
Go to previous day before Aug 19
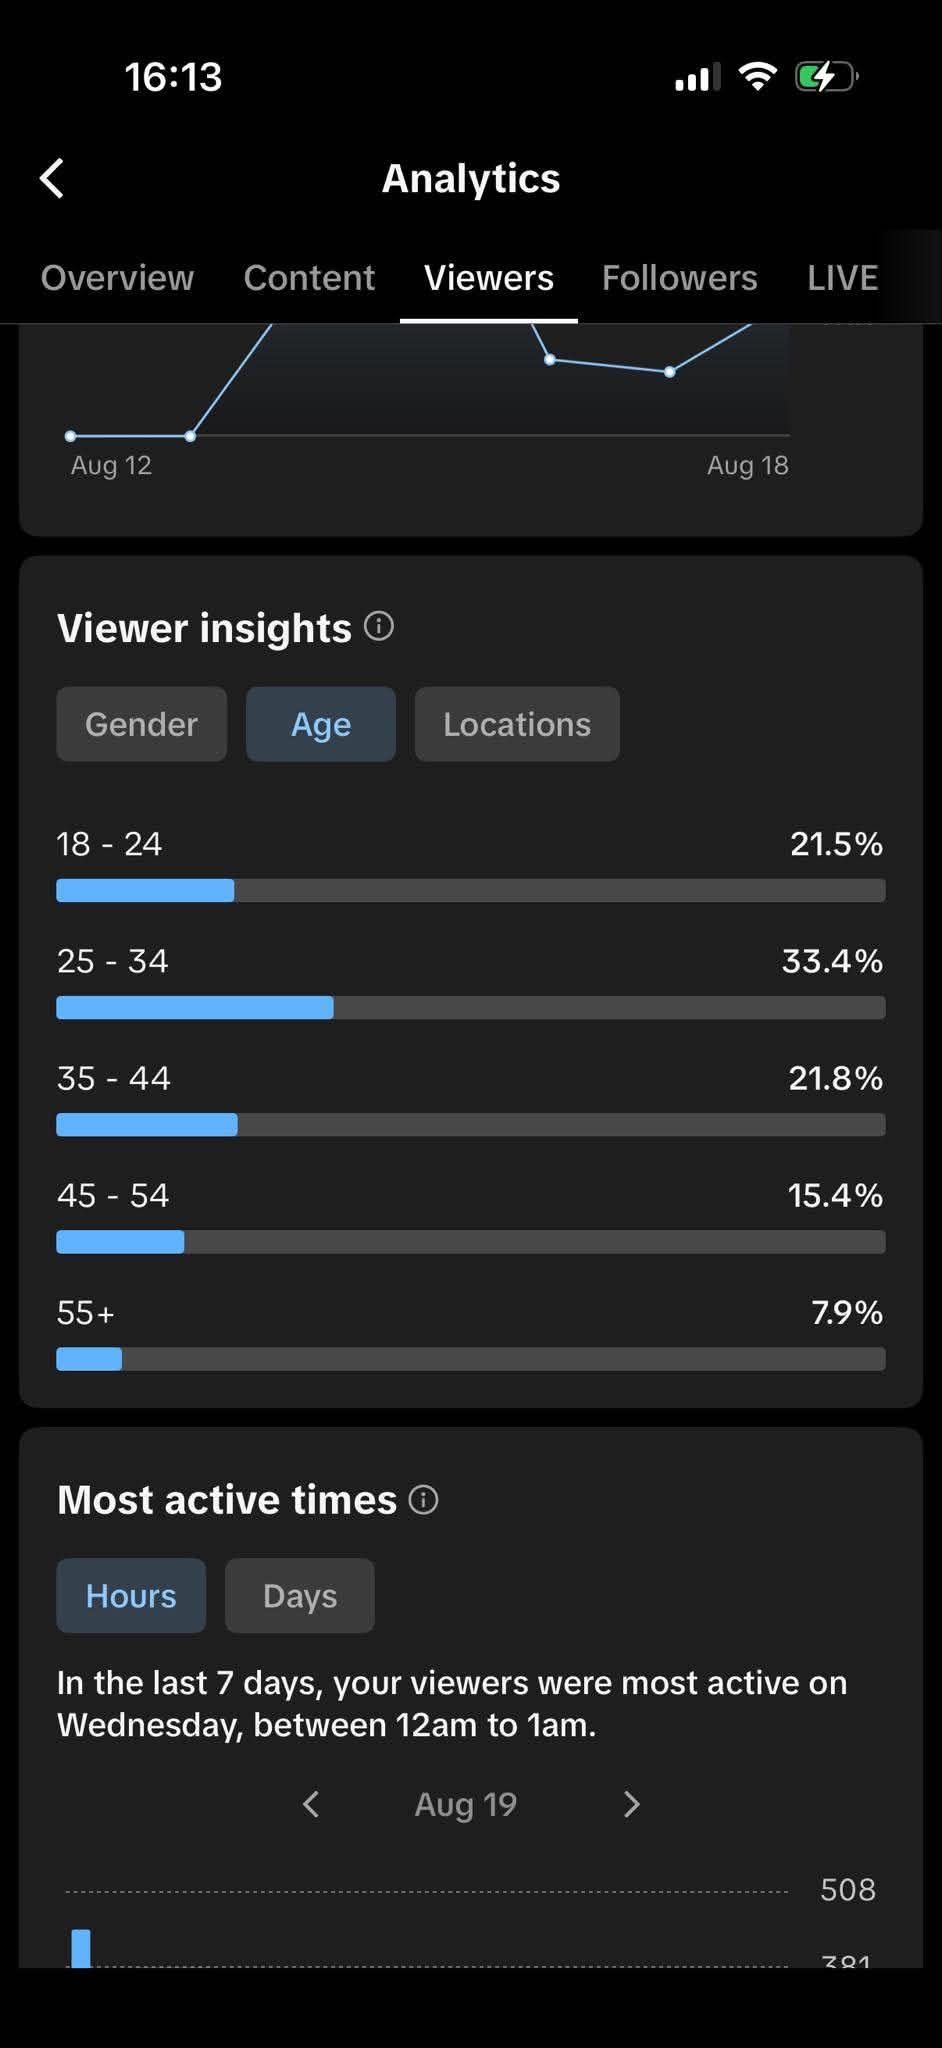[311, 1804]
